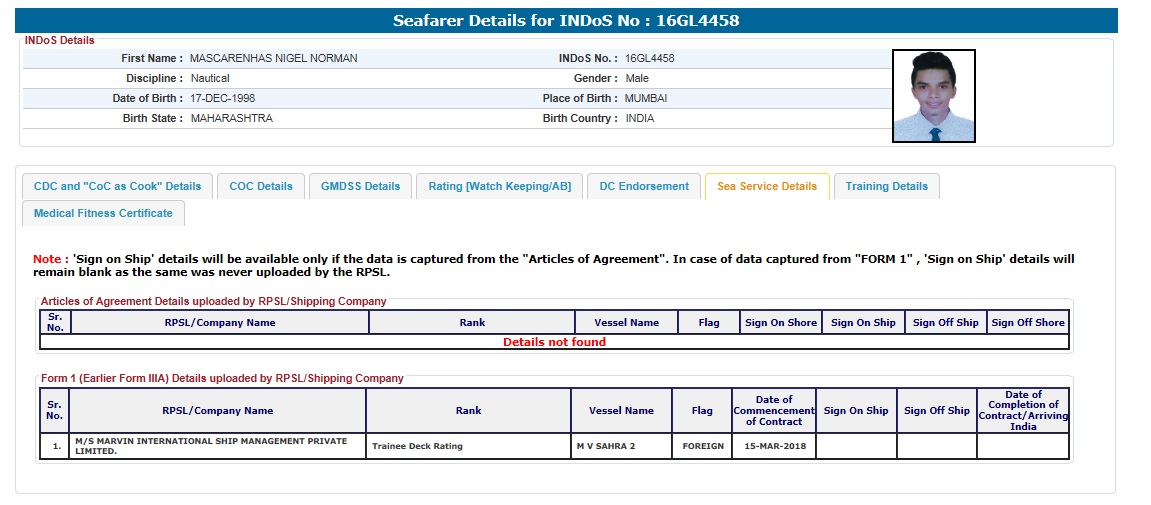The height and width of the screenshot is (505, 1151).
Task: Click the INDoS No. value 16GL4458
Action: 649,58
